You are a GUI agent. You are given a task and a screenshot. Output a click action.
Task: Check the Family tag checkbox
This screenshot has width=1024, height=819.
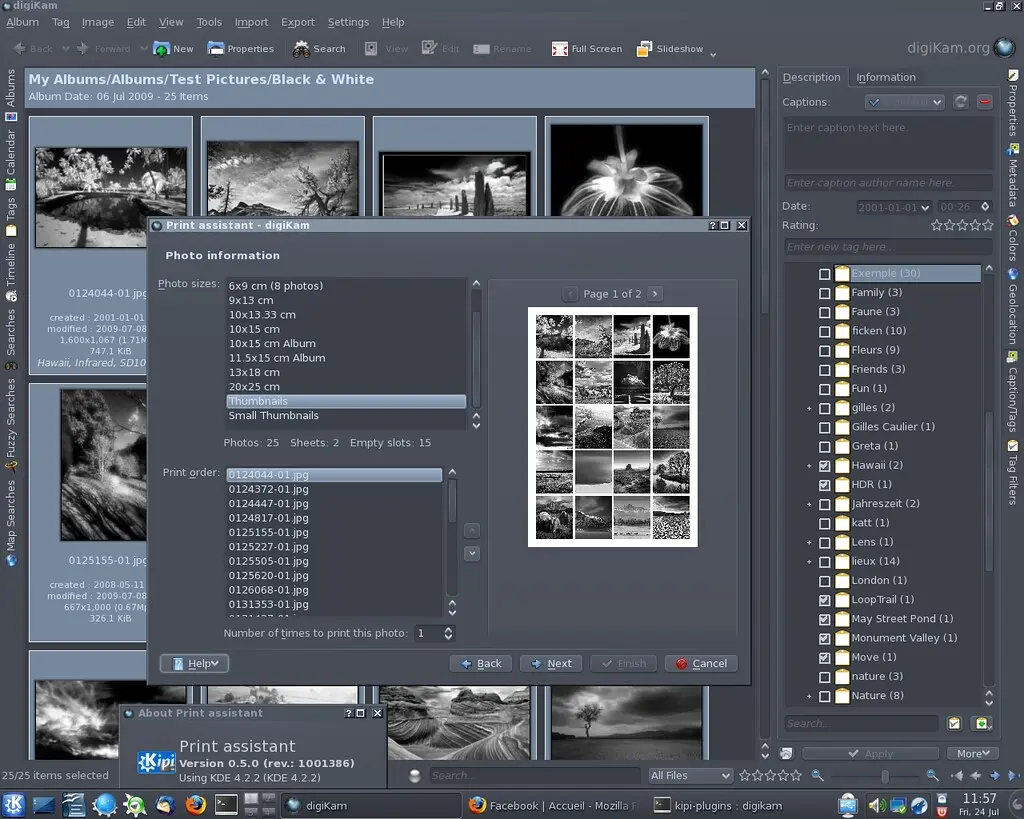pyautogui.click(x=824, y=293)
